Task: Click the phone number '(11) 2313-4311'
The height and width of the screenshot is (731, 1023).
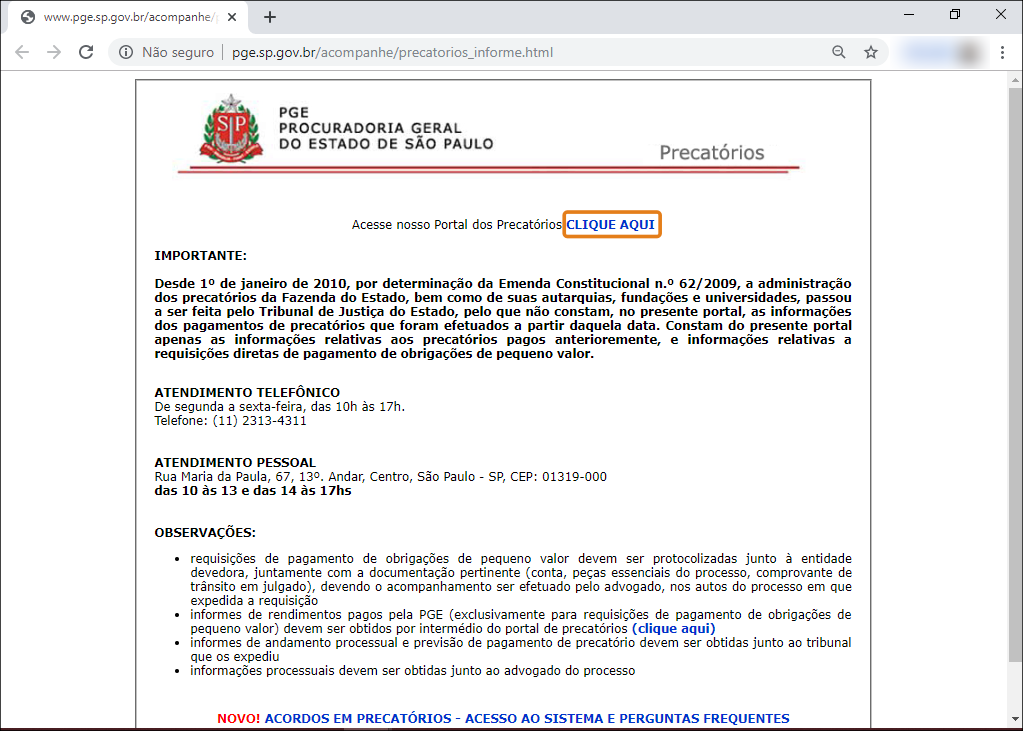Action: pyautogui.click(x=260, y=421)
